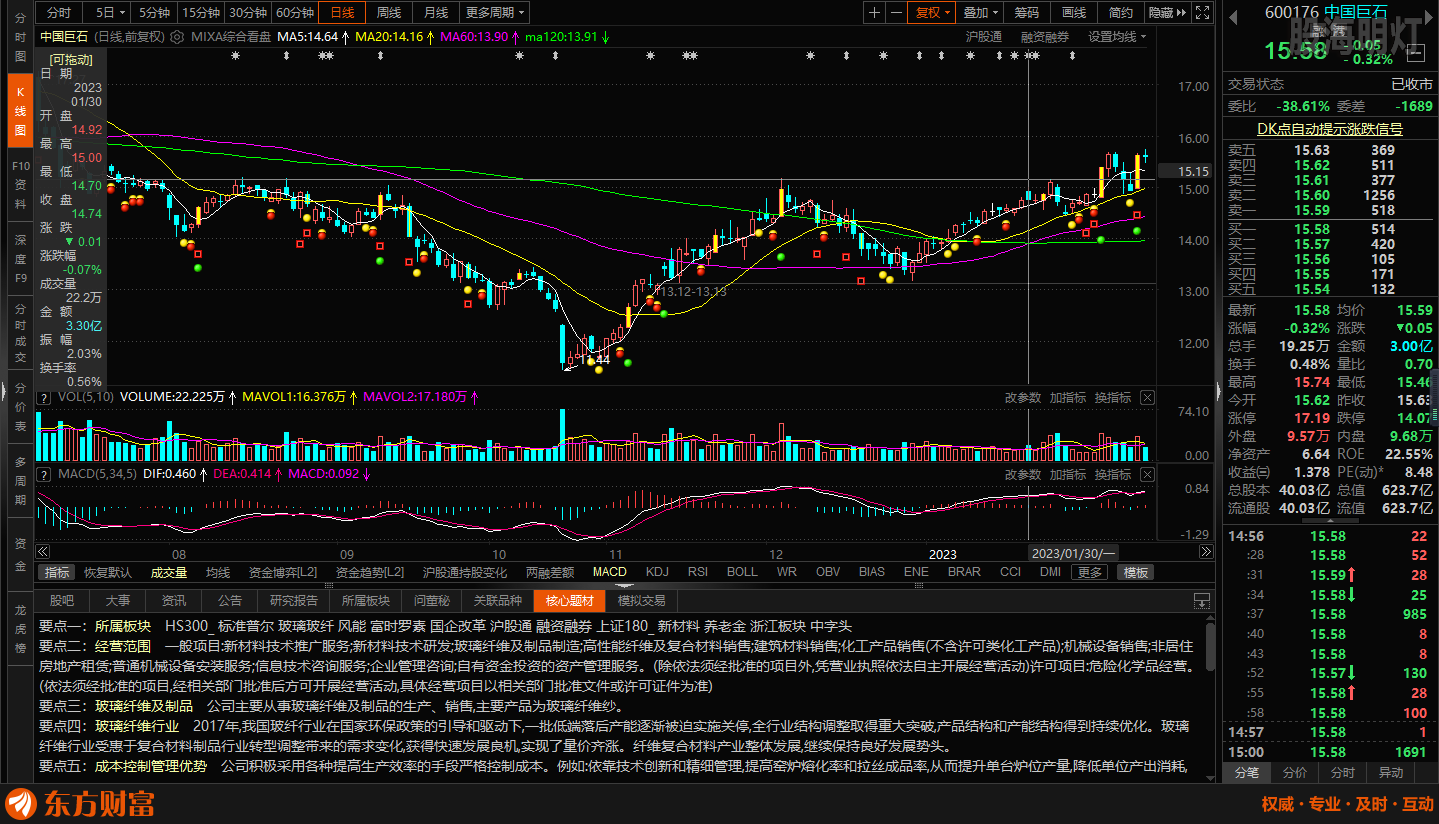
Task: Zoom out of the K-line chart with minus
Action: click(895, 13)
